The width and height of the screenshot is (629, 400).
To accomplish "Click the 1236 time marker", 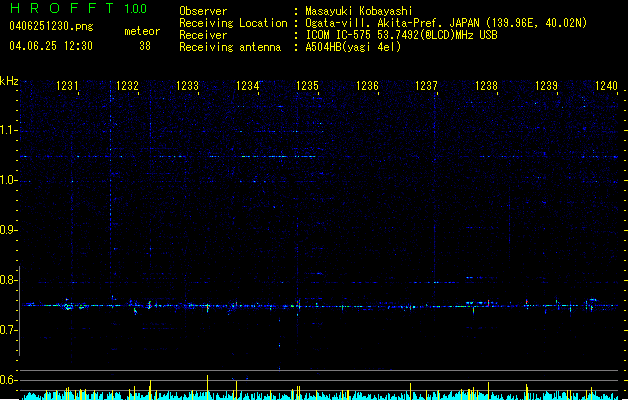I will (x=367, y=86).
